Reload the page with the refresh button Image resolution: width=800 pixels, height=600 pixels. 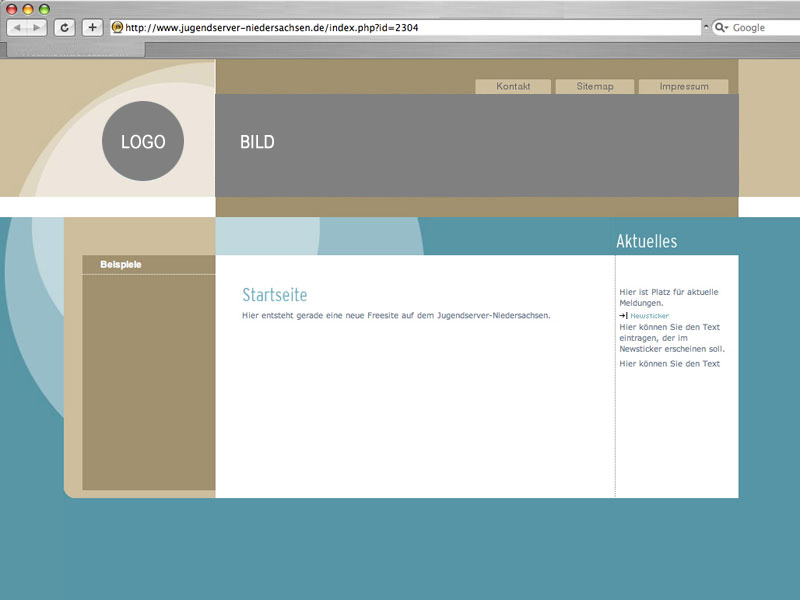tap(66, 28)
